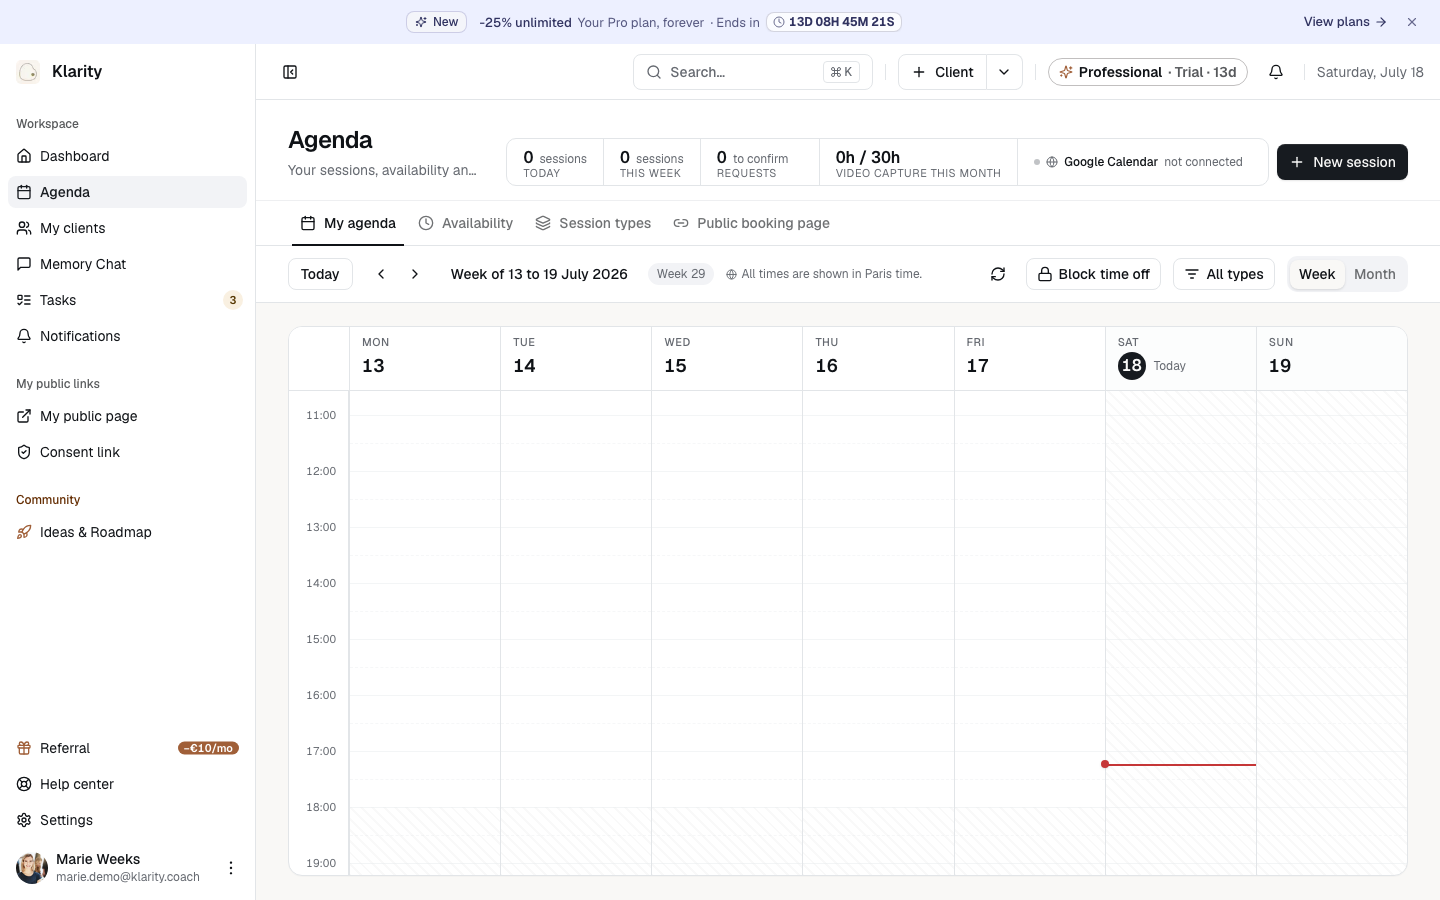The height and width of the screenshot is (900, 1440).
Task: Open the Session types tab
Action: (593, 223)
